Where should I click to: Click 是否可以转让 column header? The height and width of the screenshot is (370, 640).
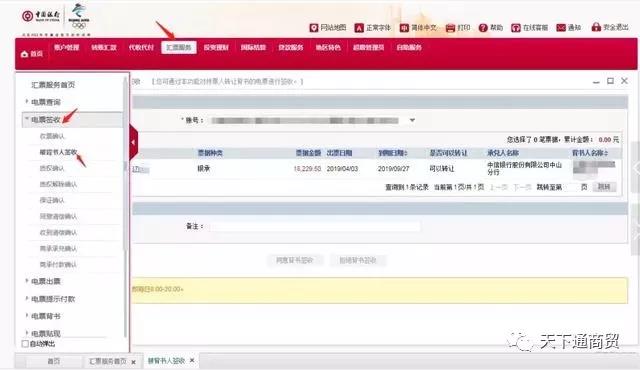click(x=448, y=153)
